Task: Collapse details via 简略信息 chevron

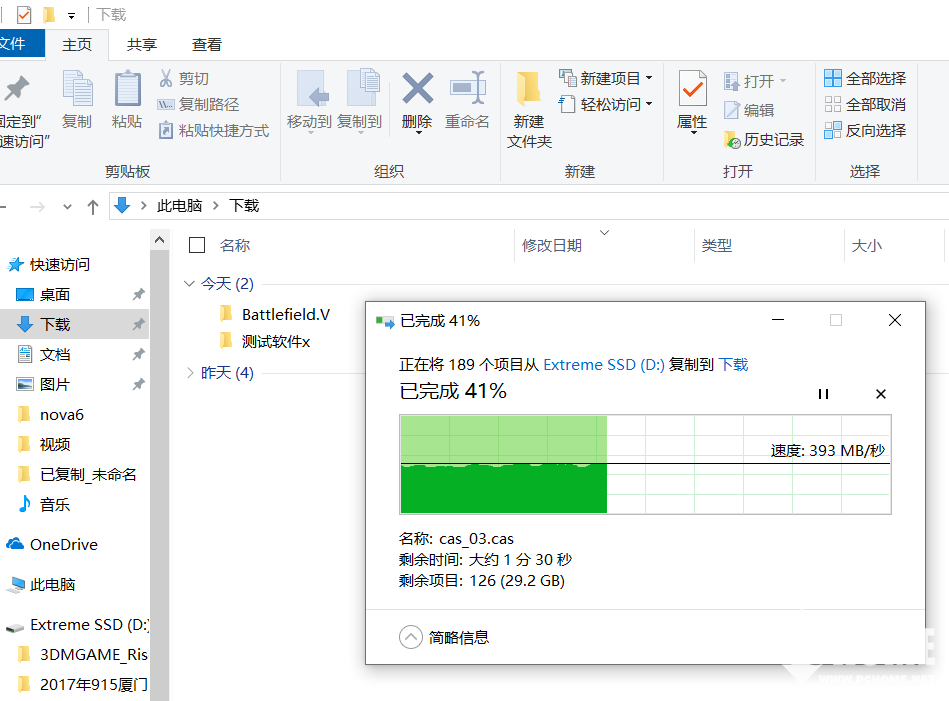Action: coord(411,637)
